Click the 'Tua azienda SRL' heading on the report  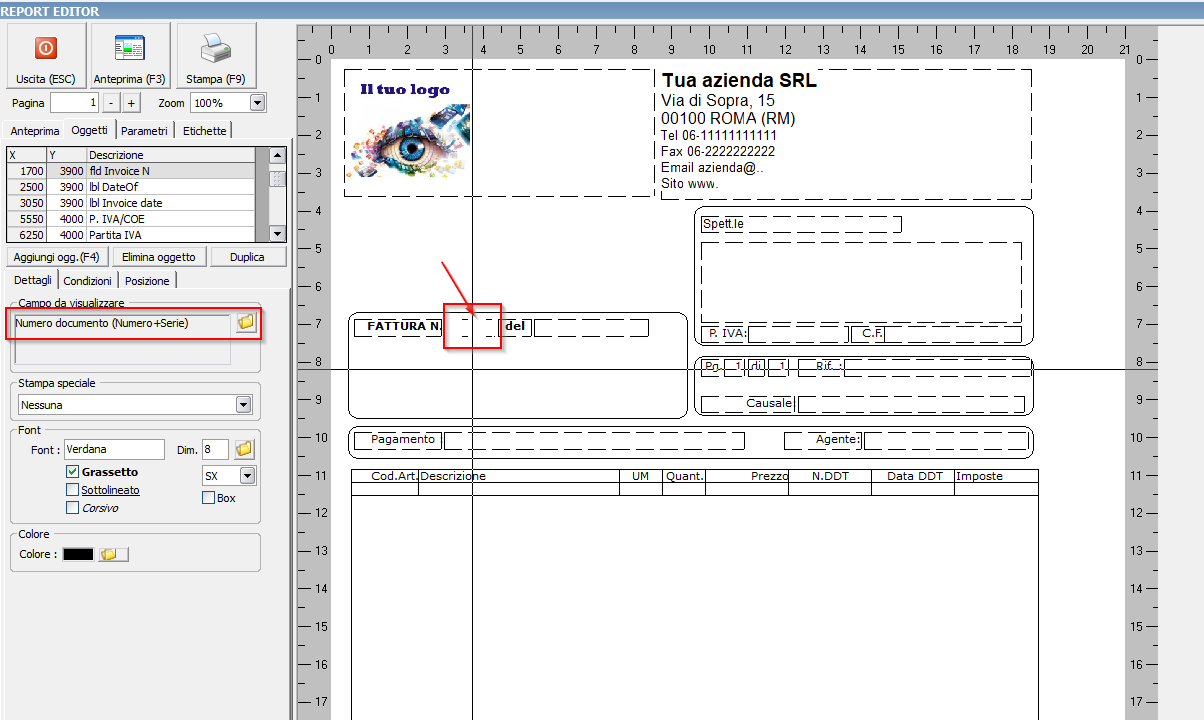coord(739,81)
